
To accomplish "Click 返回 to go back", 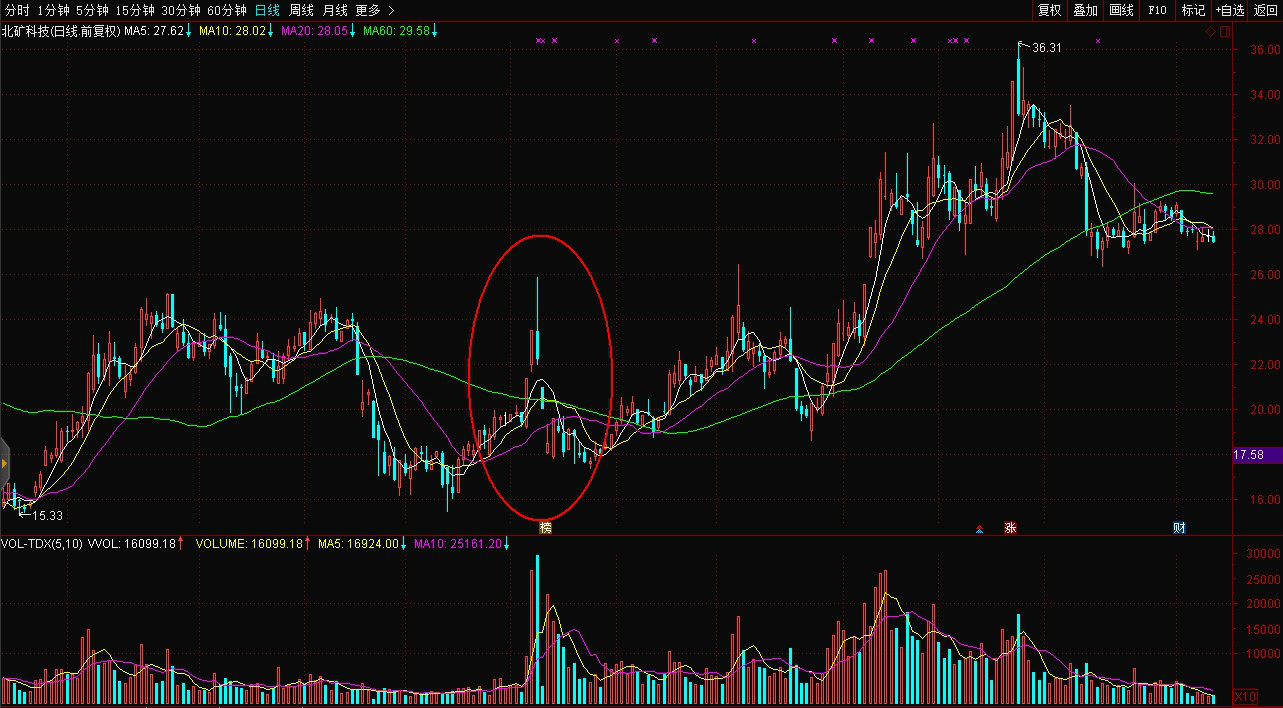I will coord(1265,10).
